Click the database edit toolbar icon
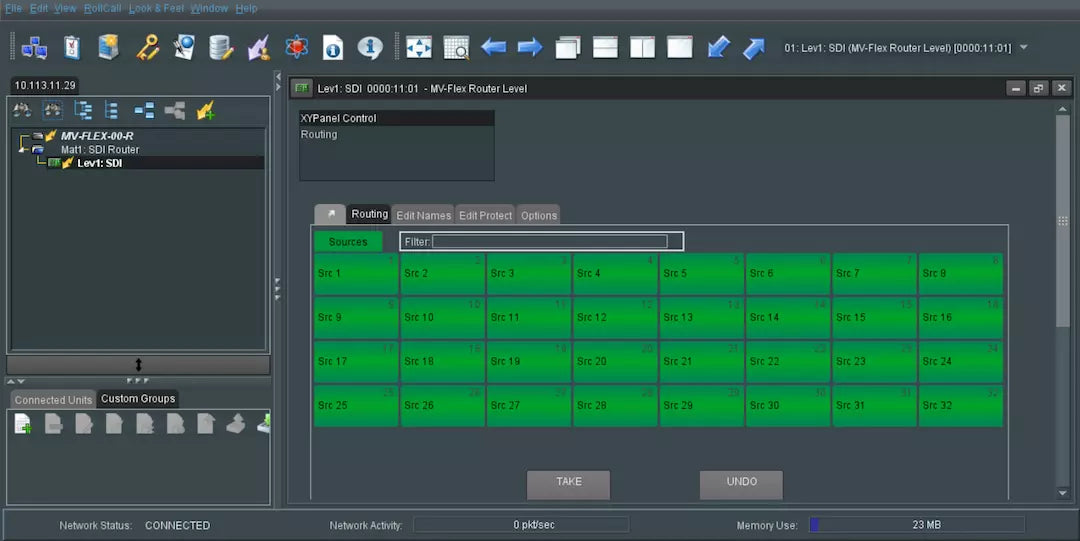 point(221,48)
